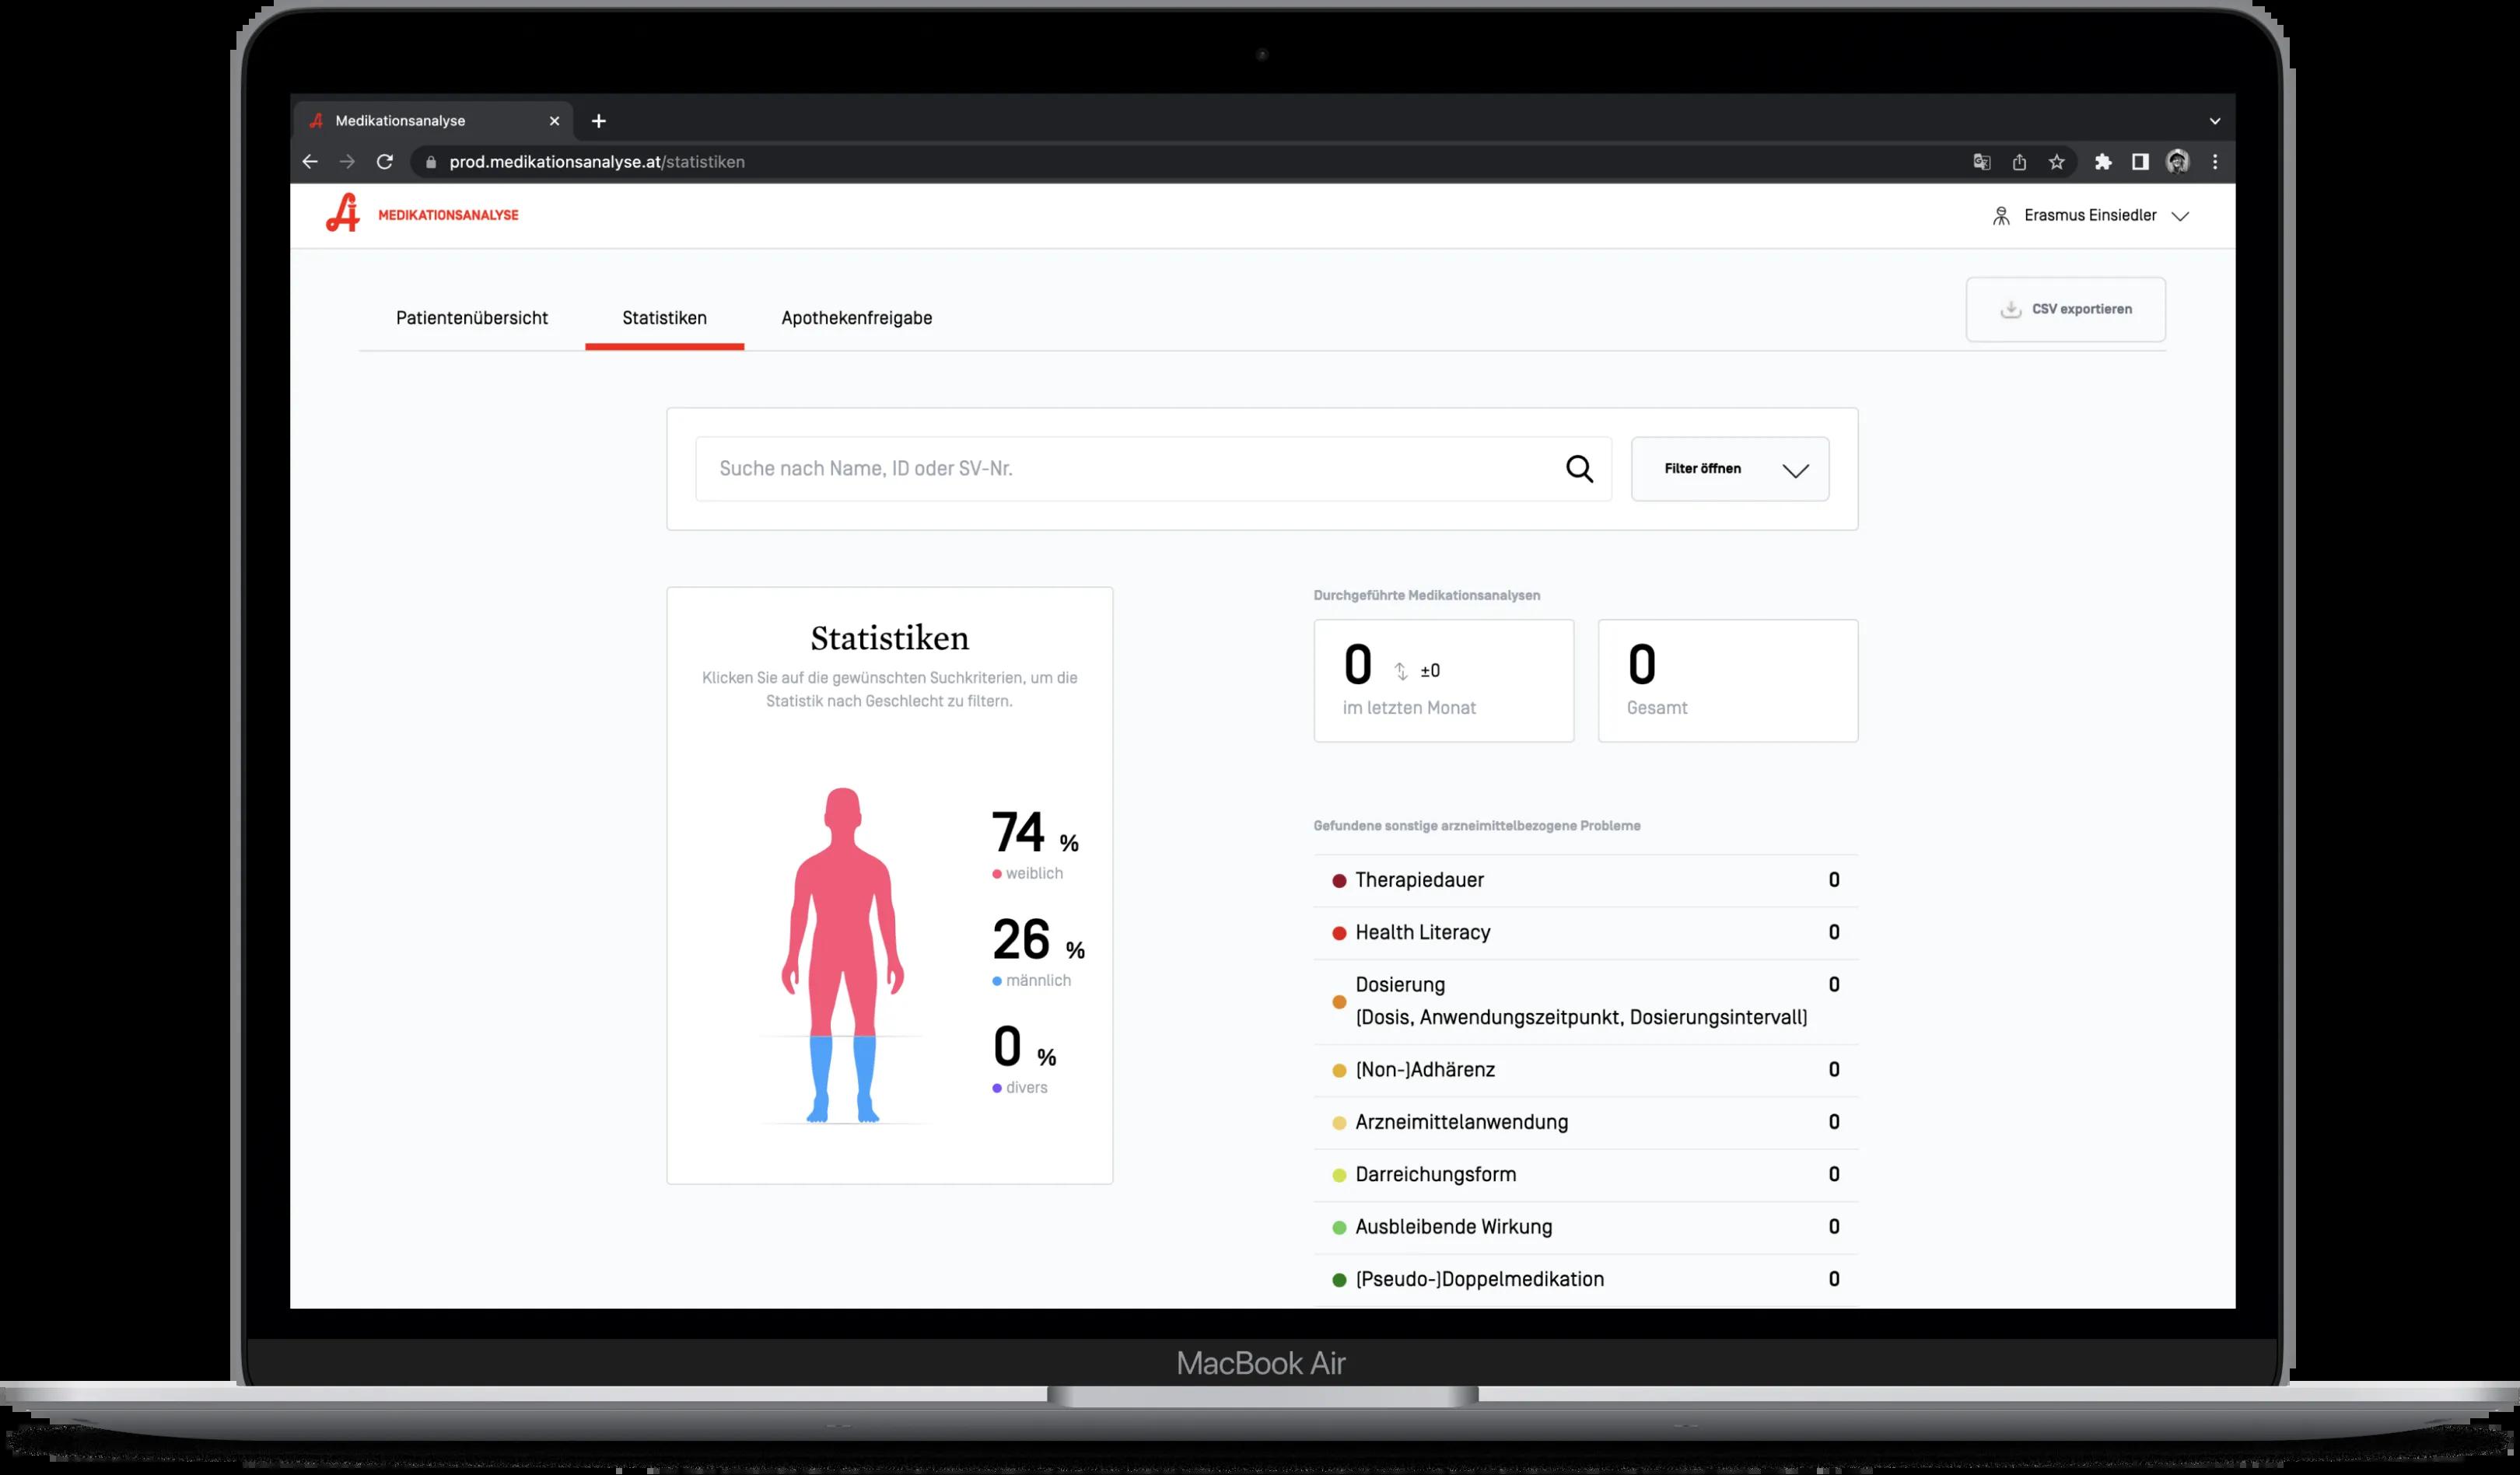The width and height of the screenshot is (2520, 1475).
Task: Open the Erasmus Einsiedler user menu
Action: 2090,216
